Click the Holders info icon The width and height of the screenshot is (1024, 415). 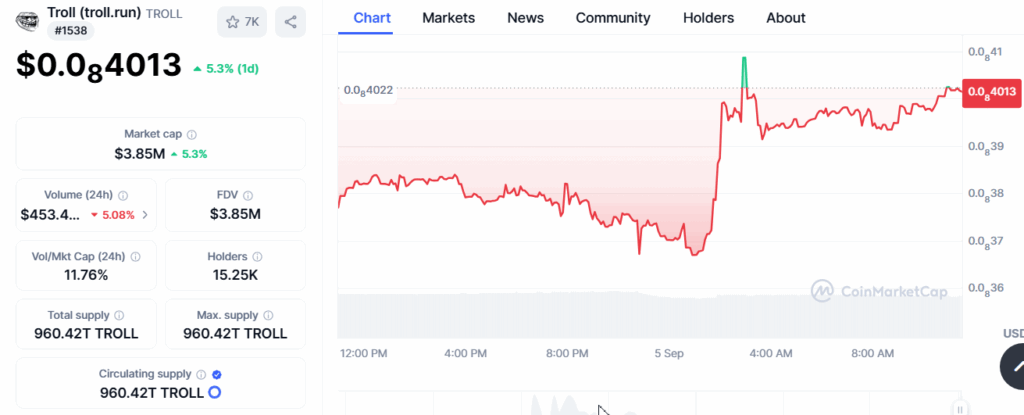click(x=259, y=256)
